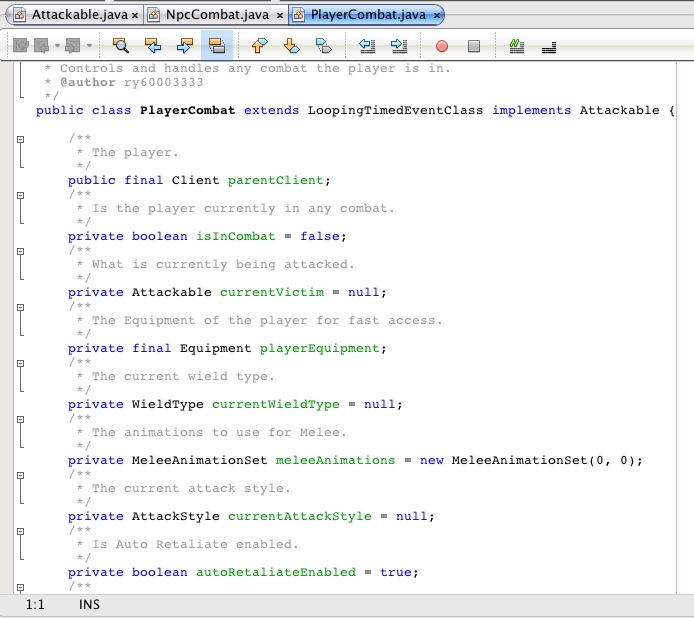Click the currentVictim variable
The width and height of the screenshot is (694, 618).
click(272, 292)
